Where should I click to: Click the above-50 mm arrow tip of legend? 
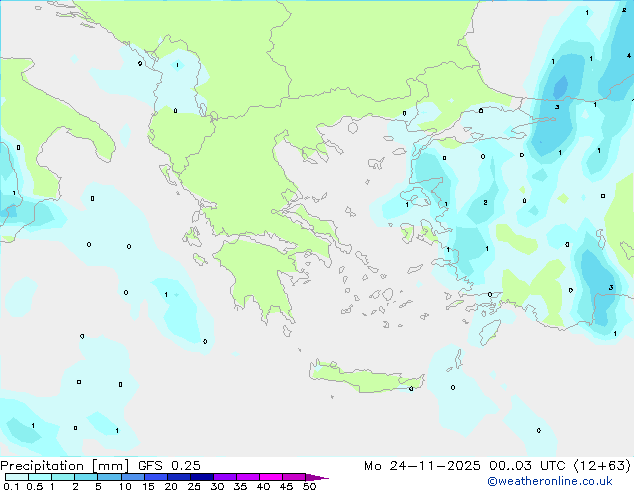[x=317, y=477]
